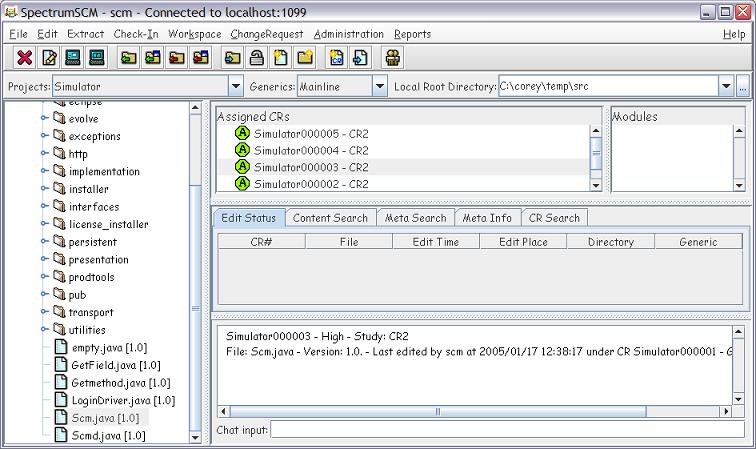
Task: Click green status icon of Simulator000005
Action: click(242, 133)
